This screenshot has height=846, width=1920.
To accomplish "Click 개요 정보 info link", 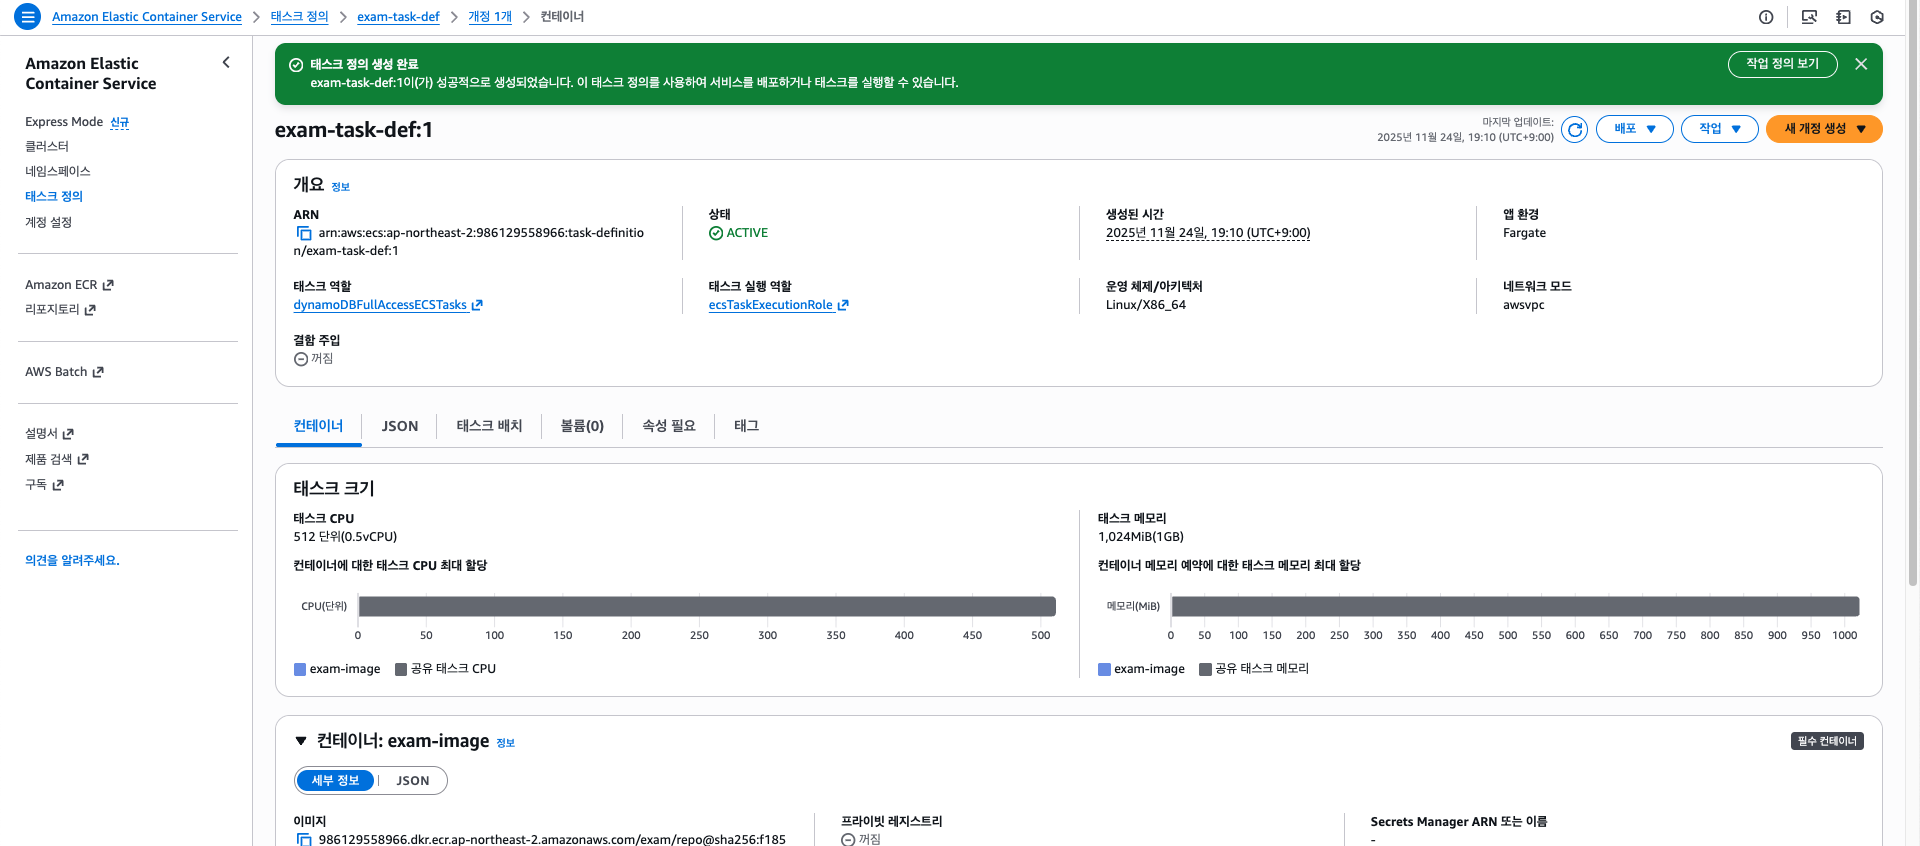I will [340, 187].
